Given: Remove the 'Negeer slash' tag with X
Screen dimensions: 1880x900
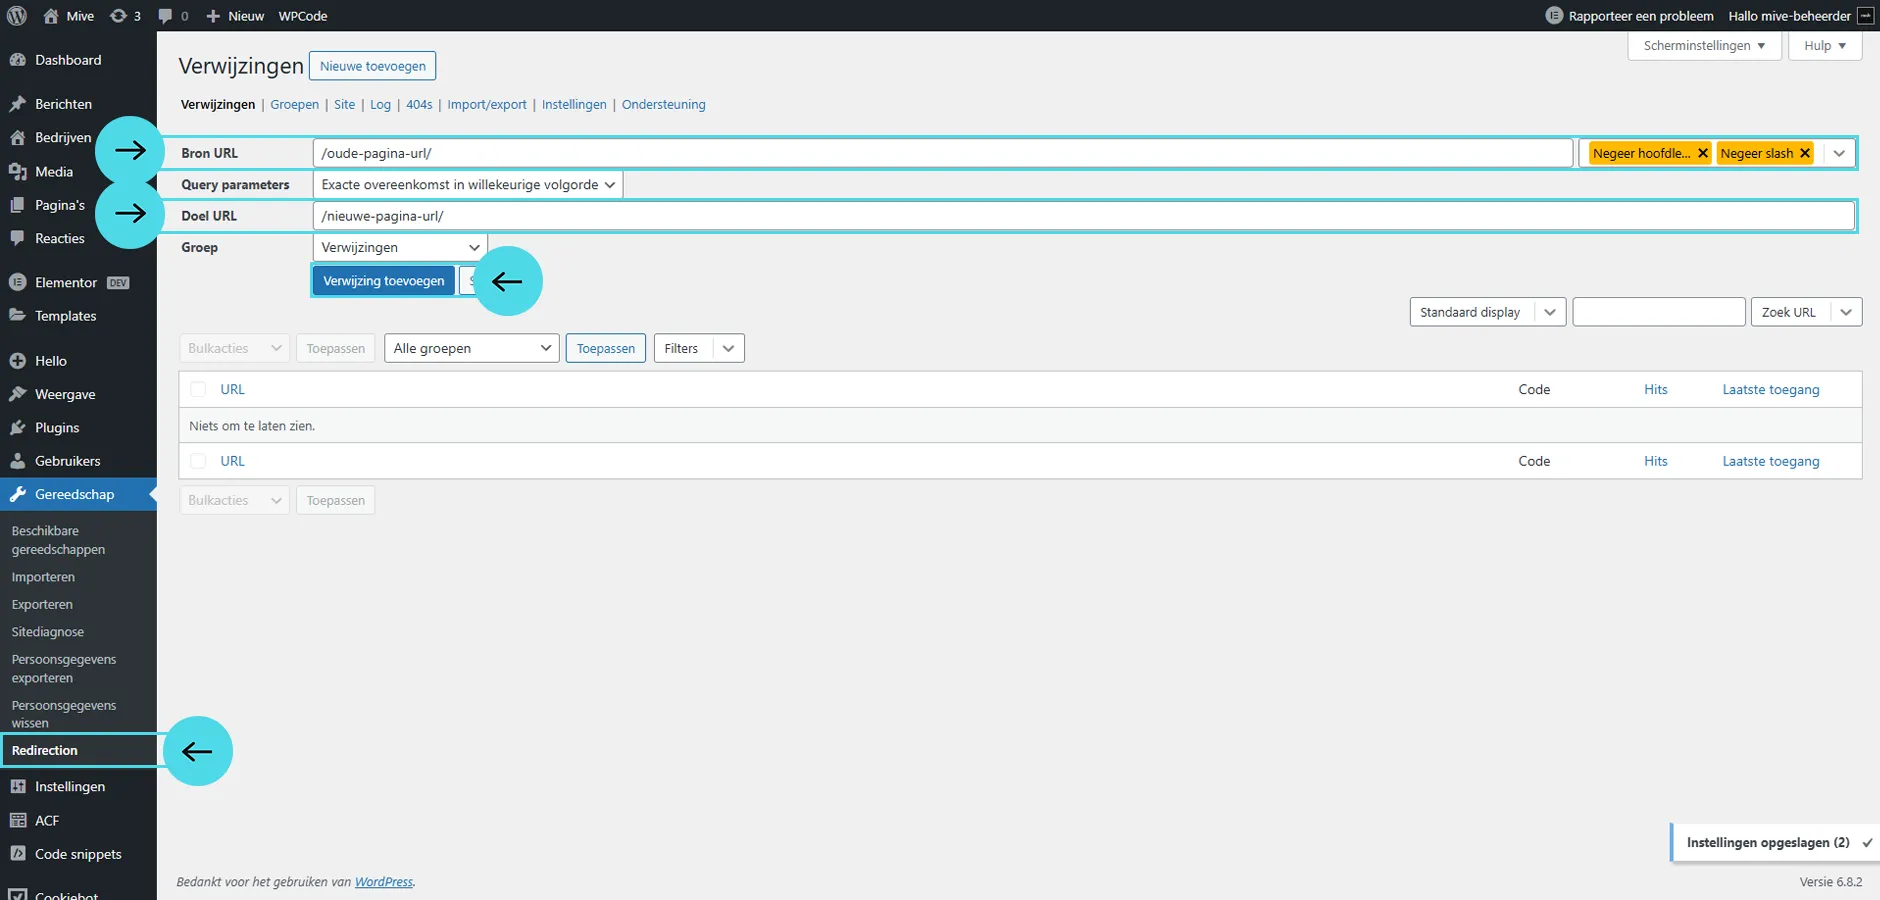Looking at the screenshot, I should pos(1805,153).
